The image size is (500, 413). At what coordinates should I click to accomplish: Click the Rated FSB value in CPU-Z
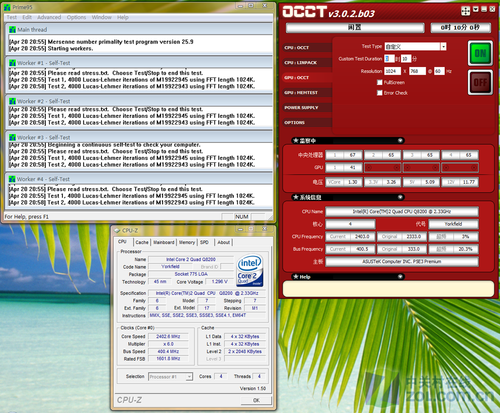pyautogui.click(x=168, y=359)
